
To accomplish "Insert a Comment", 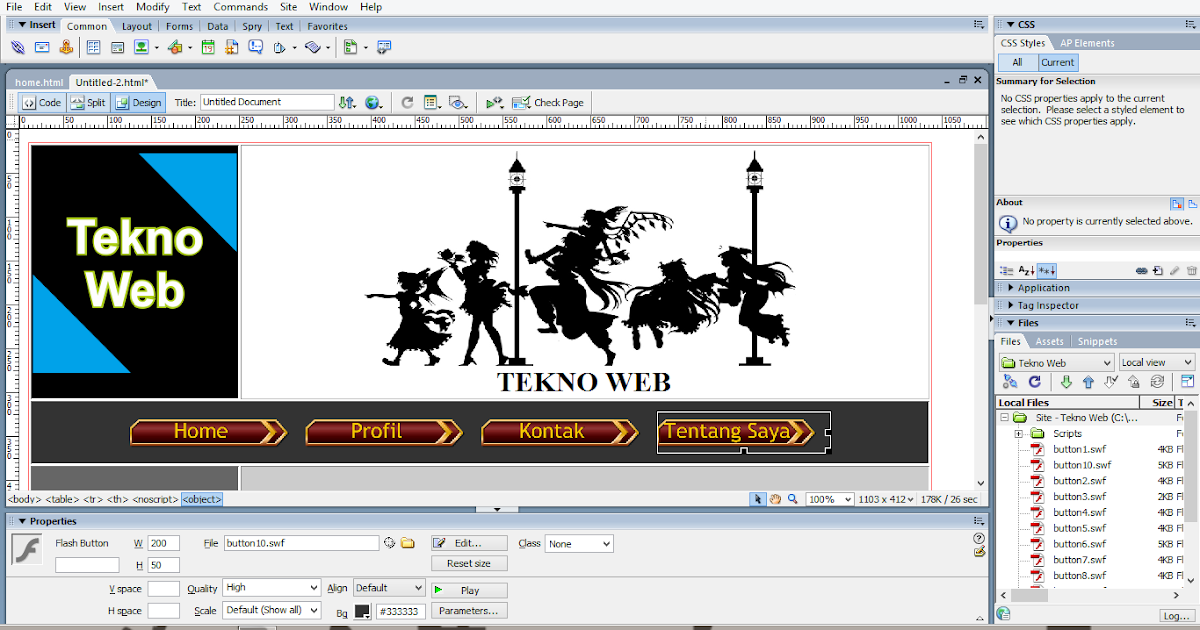I will pyautogui.click(x=256, y=47).
